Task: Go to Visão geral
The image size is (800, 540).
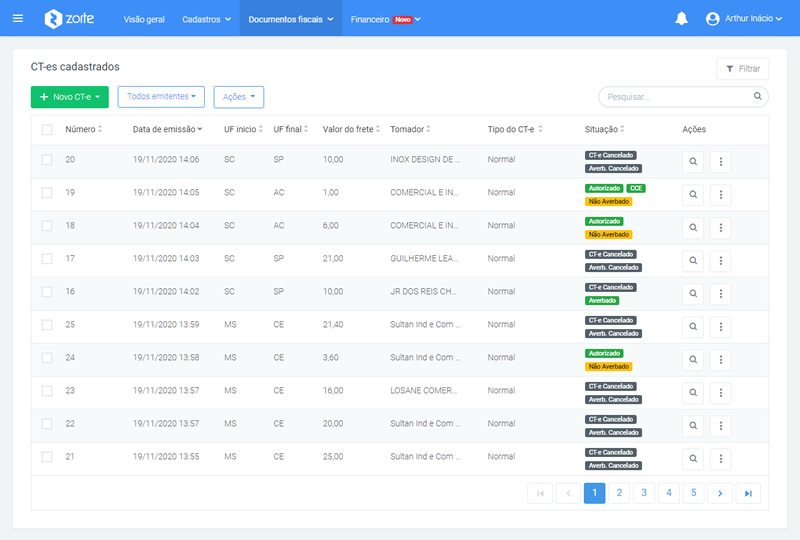Action: [x=144, y=19]
